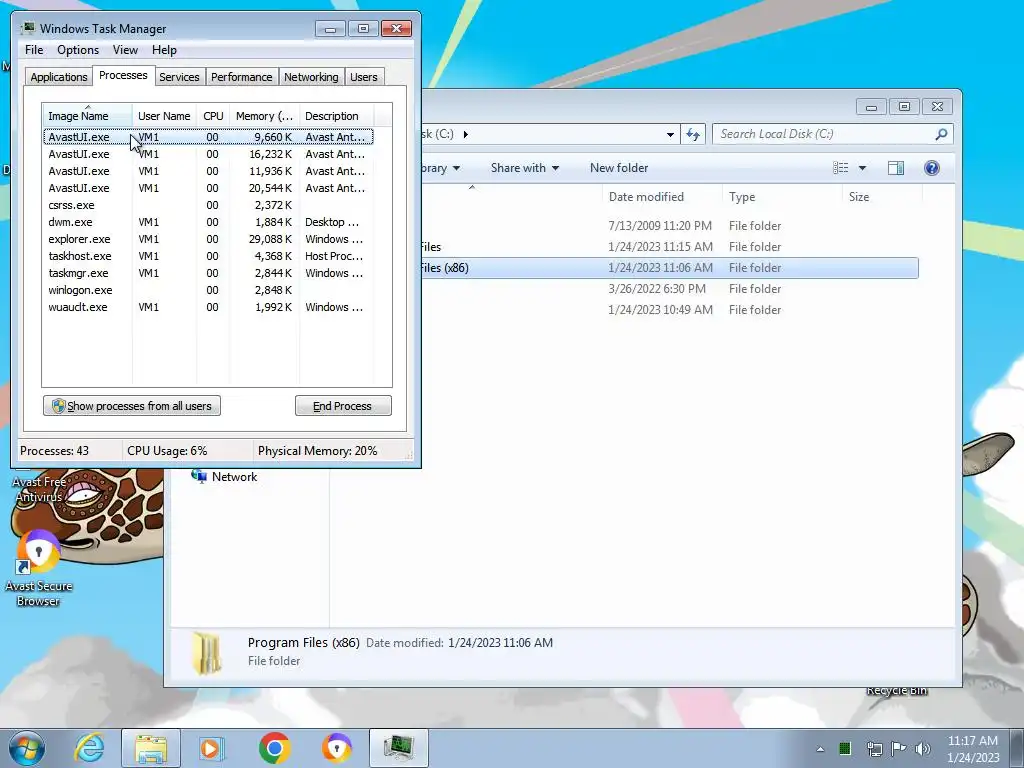Open address bar history dropdown in Explorer
This screenshot has width=1024, height=768.
tap(670, 135)
